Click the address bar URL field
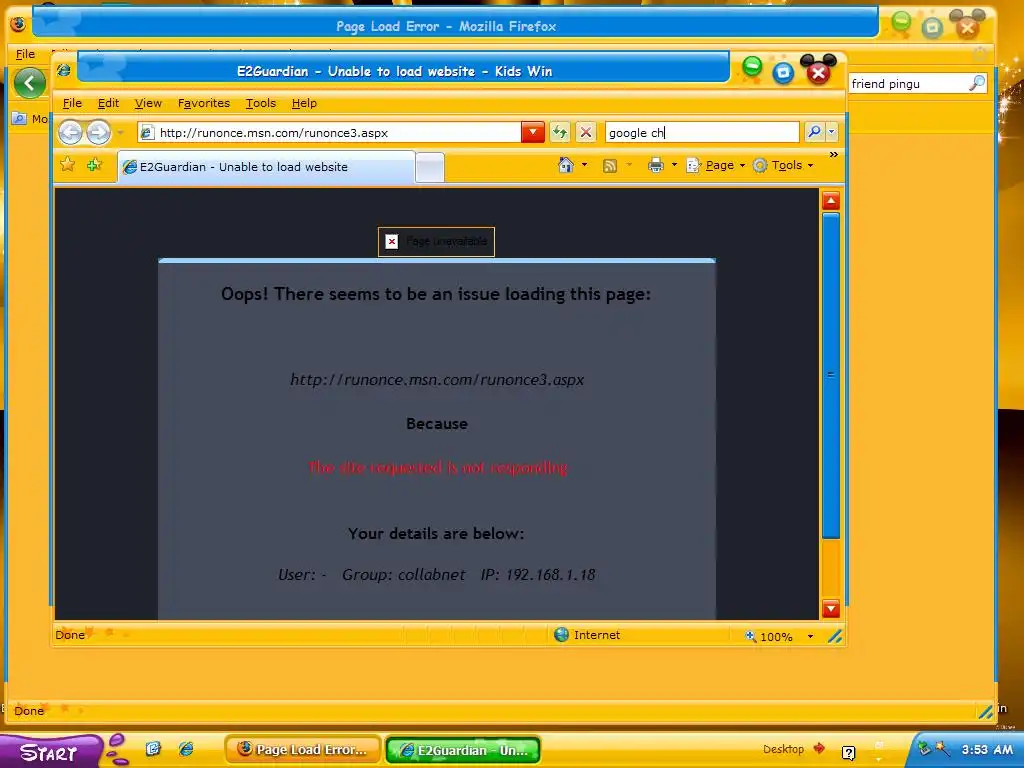The image size is (1024, 768). [x=329, y=133]
